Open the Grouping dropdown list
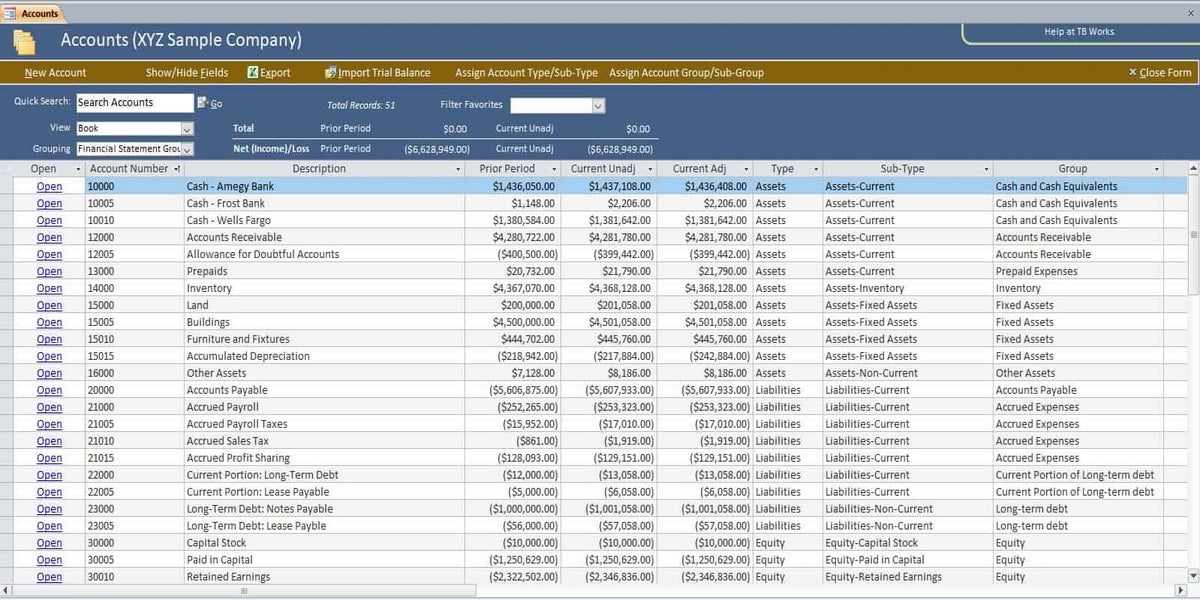The image size is (1200, 600). coord(187,149)
